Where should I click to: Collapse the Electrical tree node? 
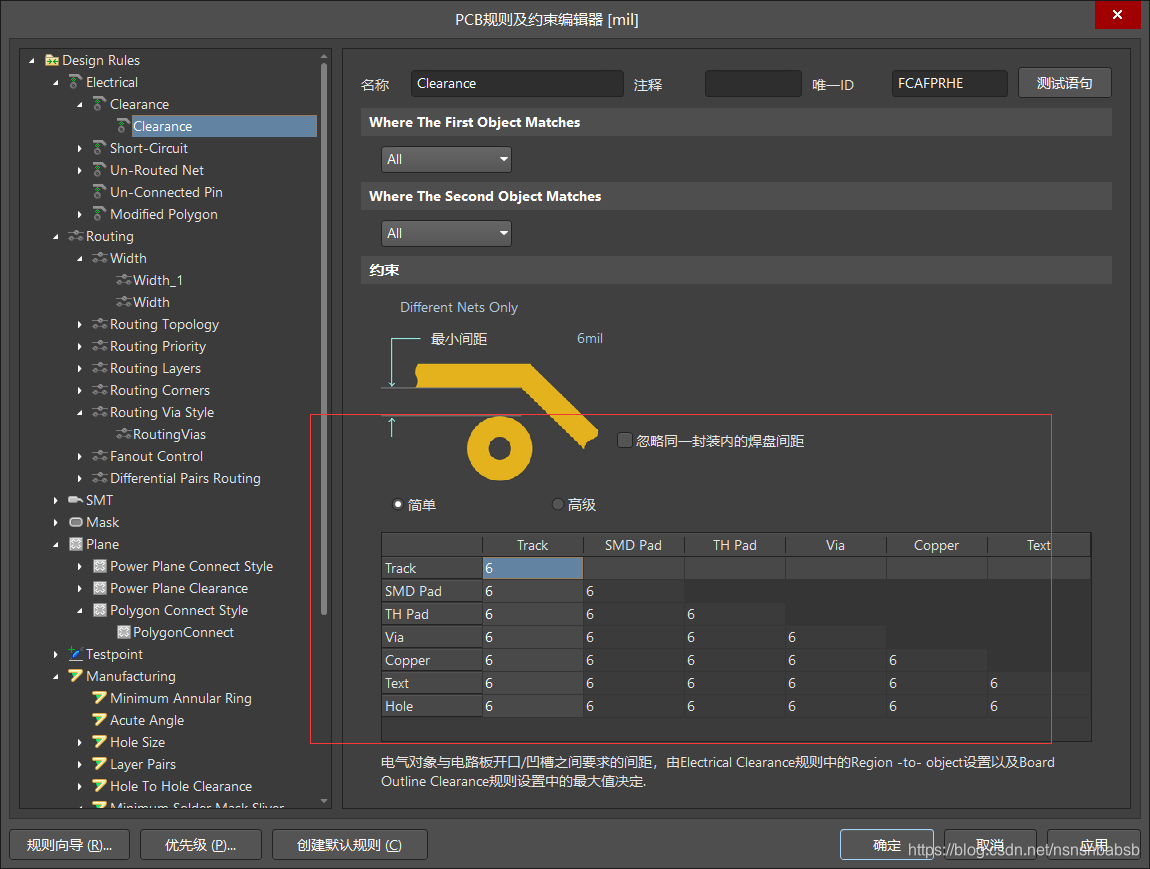tap(55, 82)
